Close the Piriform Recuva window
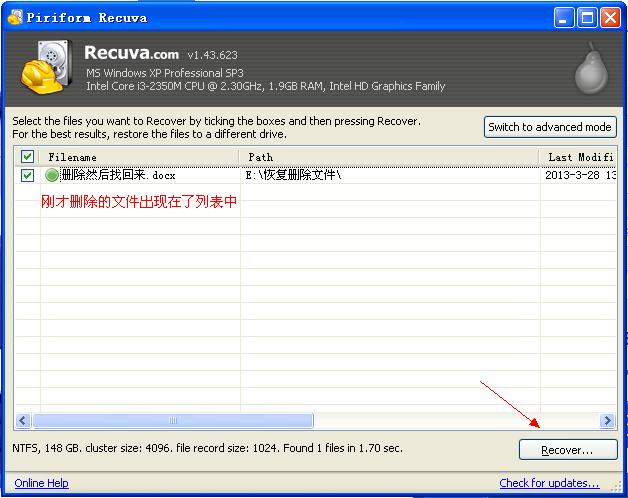This screenshot has height=498, width=628. tap(610, 18)
